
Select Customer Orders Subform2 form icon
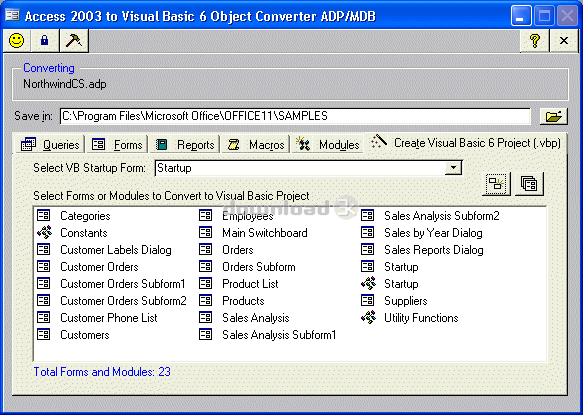[44, 300]
